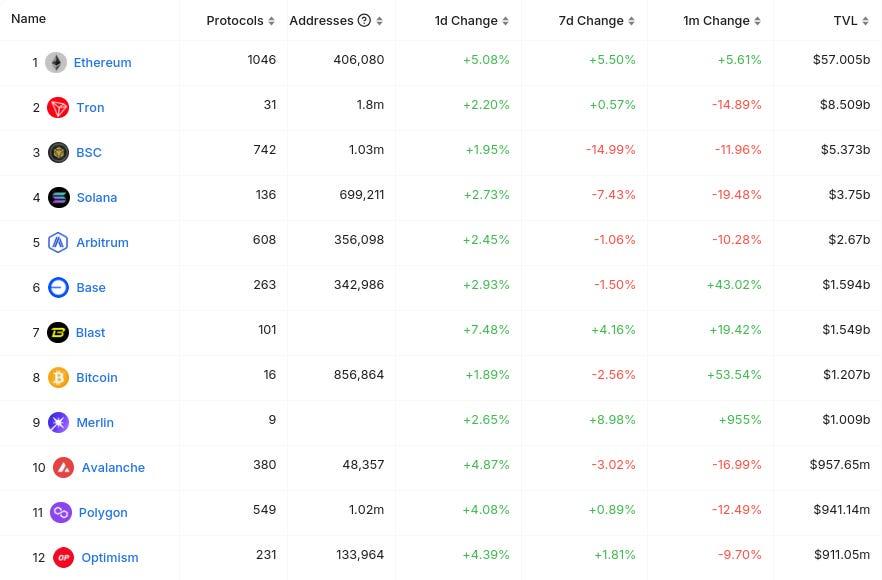882x580 pixels.
Task: Click the Solana chain logo icon
Action: click(59, 197)
